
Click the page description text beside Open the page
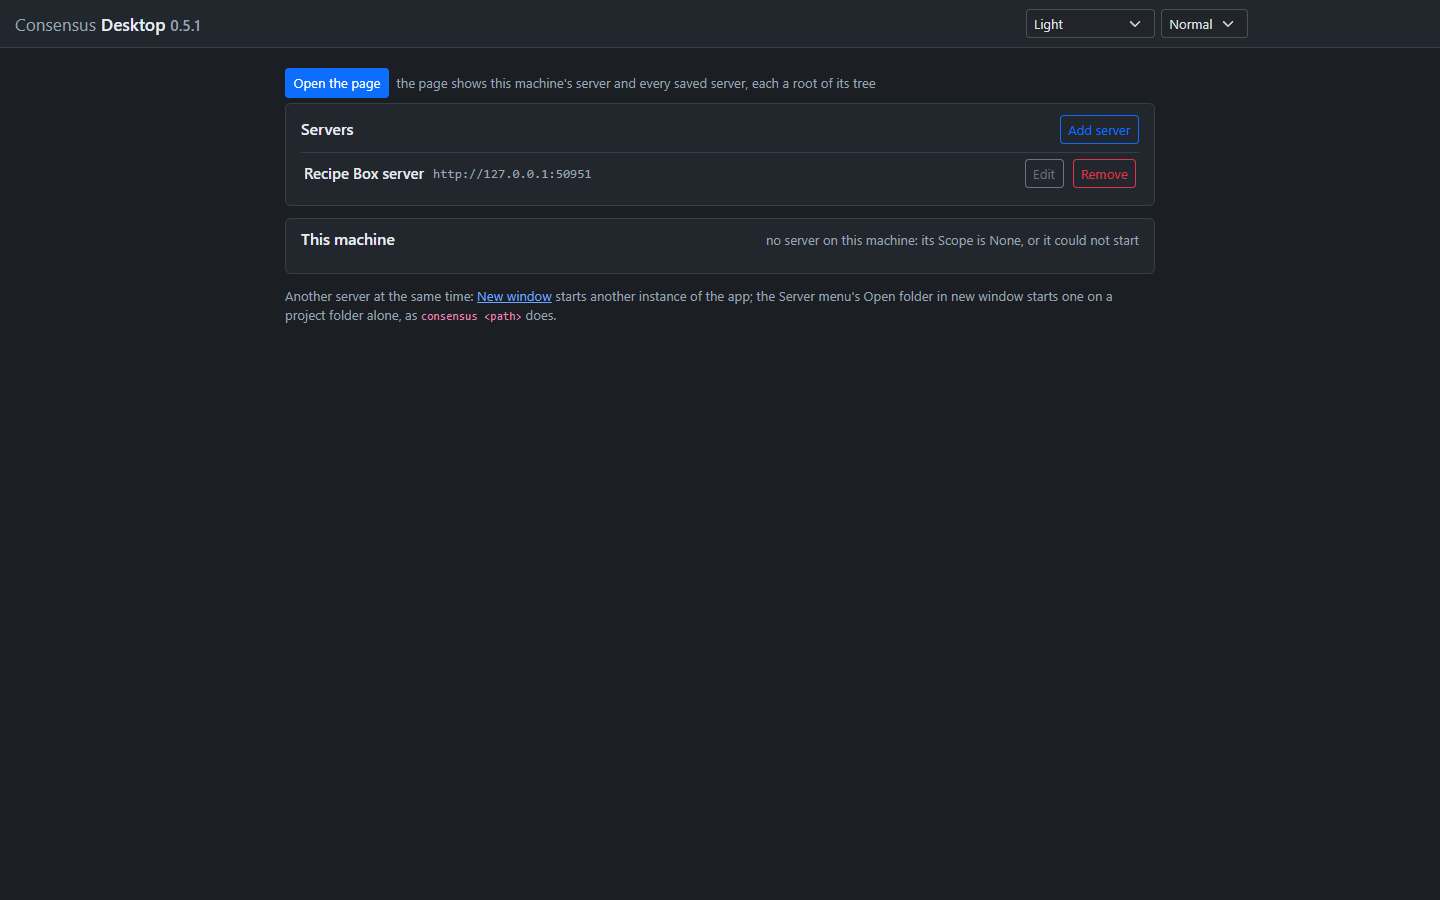coord(636,83)
